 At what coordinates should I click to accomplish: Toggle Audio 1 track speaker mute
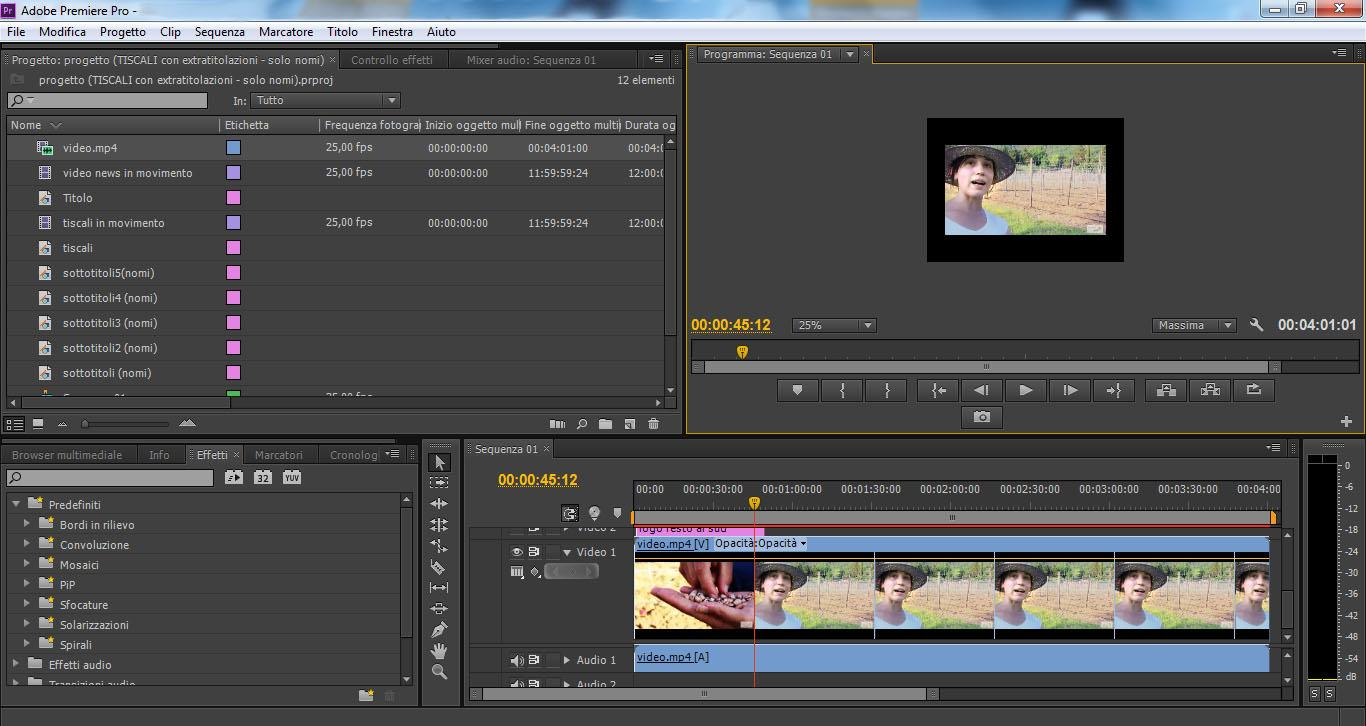(x=517, y=660)
